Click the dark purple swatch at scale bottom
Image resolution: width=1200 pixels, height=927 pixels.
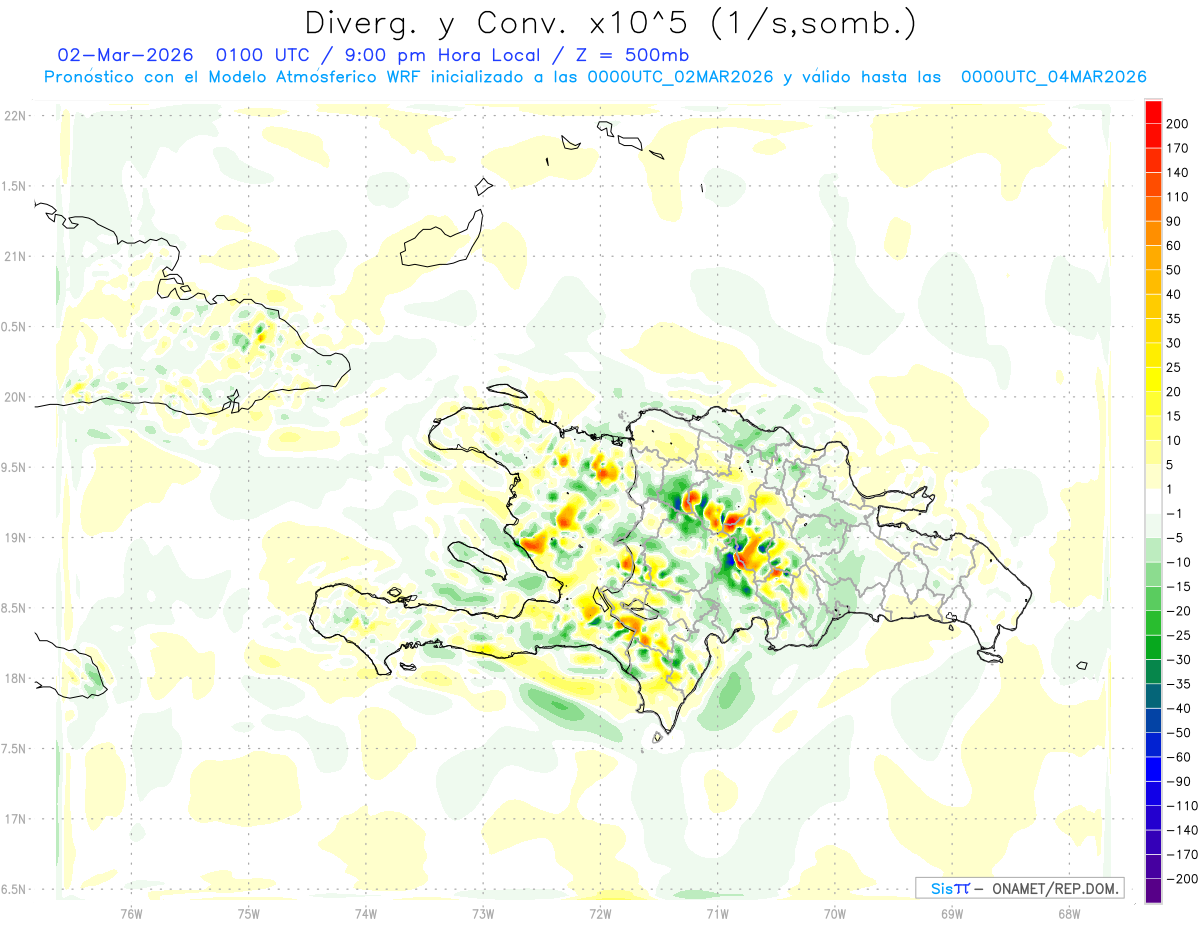[x=1152, y=890]
